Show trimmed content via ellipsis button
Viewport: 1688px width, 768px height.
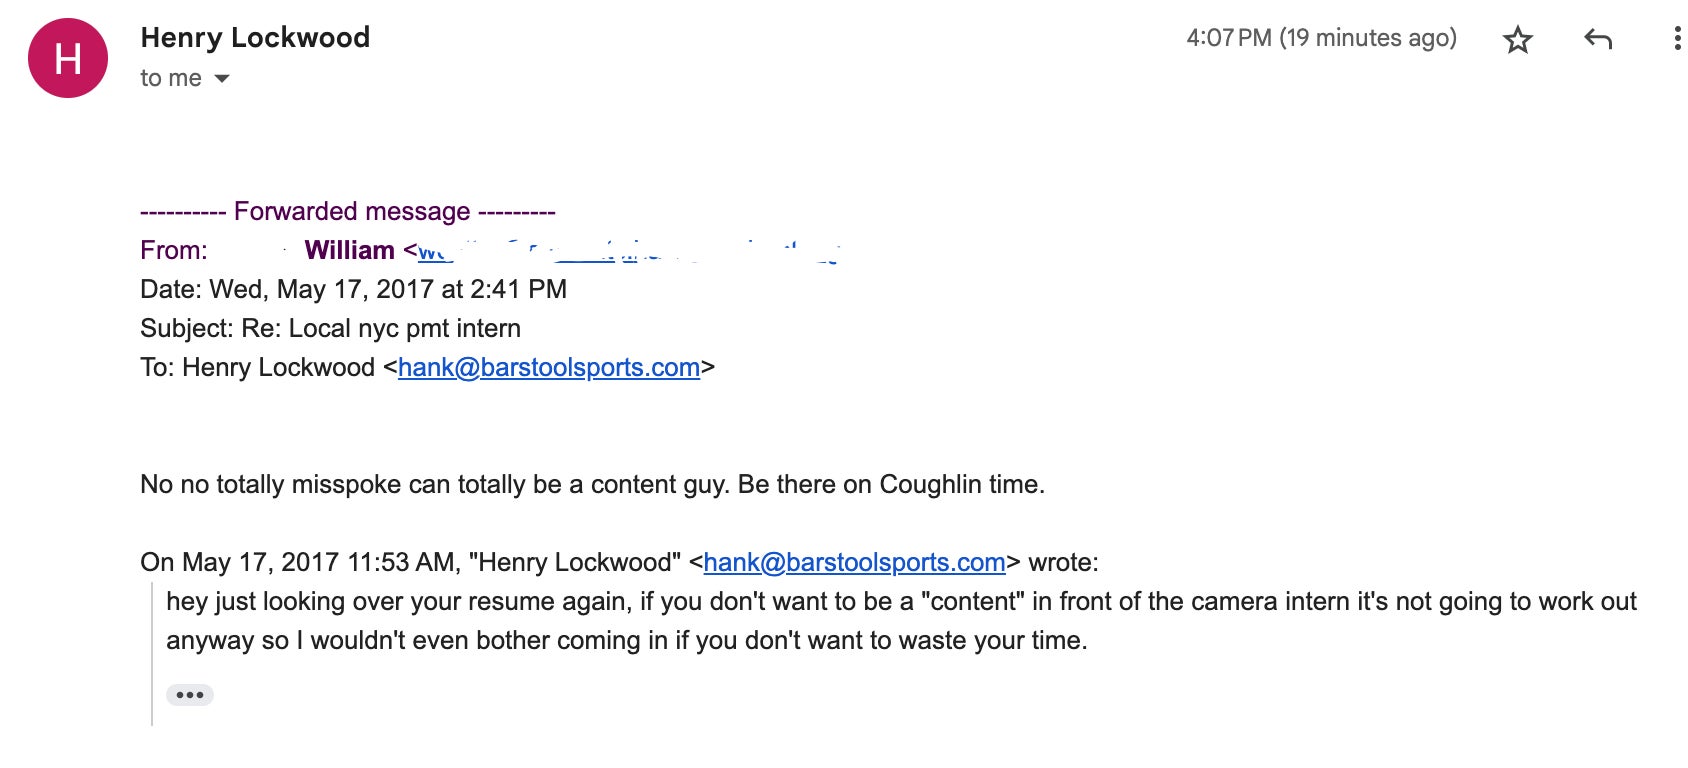tap(189, 695)
